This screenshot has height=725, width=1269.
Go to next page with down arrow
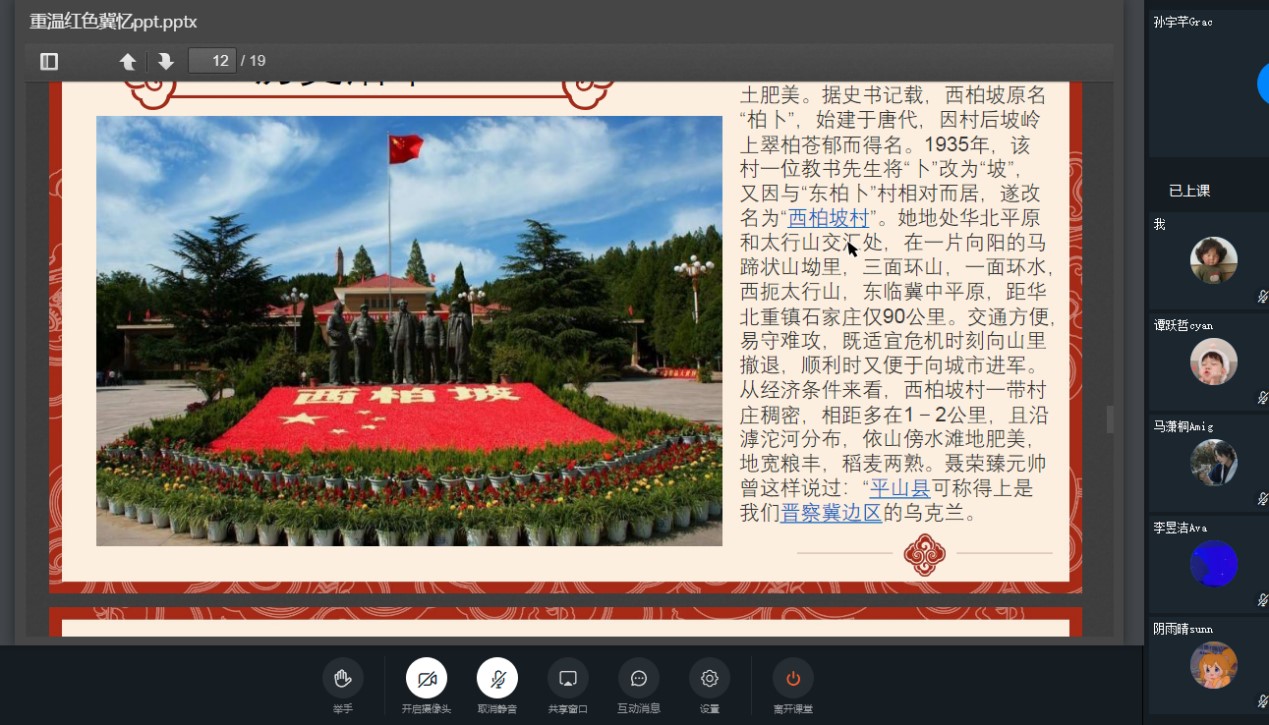tap(166, 61)
